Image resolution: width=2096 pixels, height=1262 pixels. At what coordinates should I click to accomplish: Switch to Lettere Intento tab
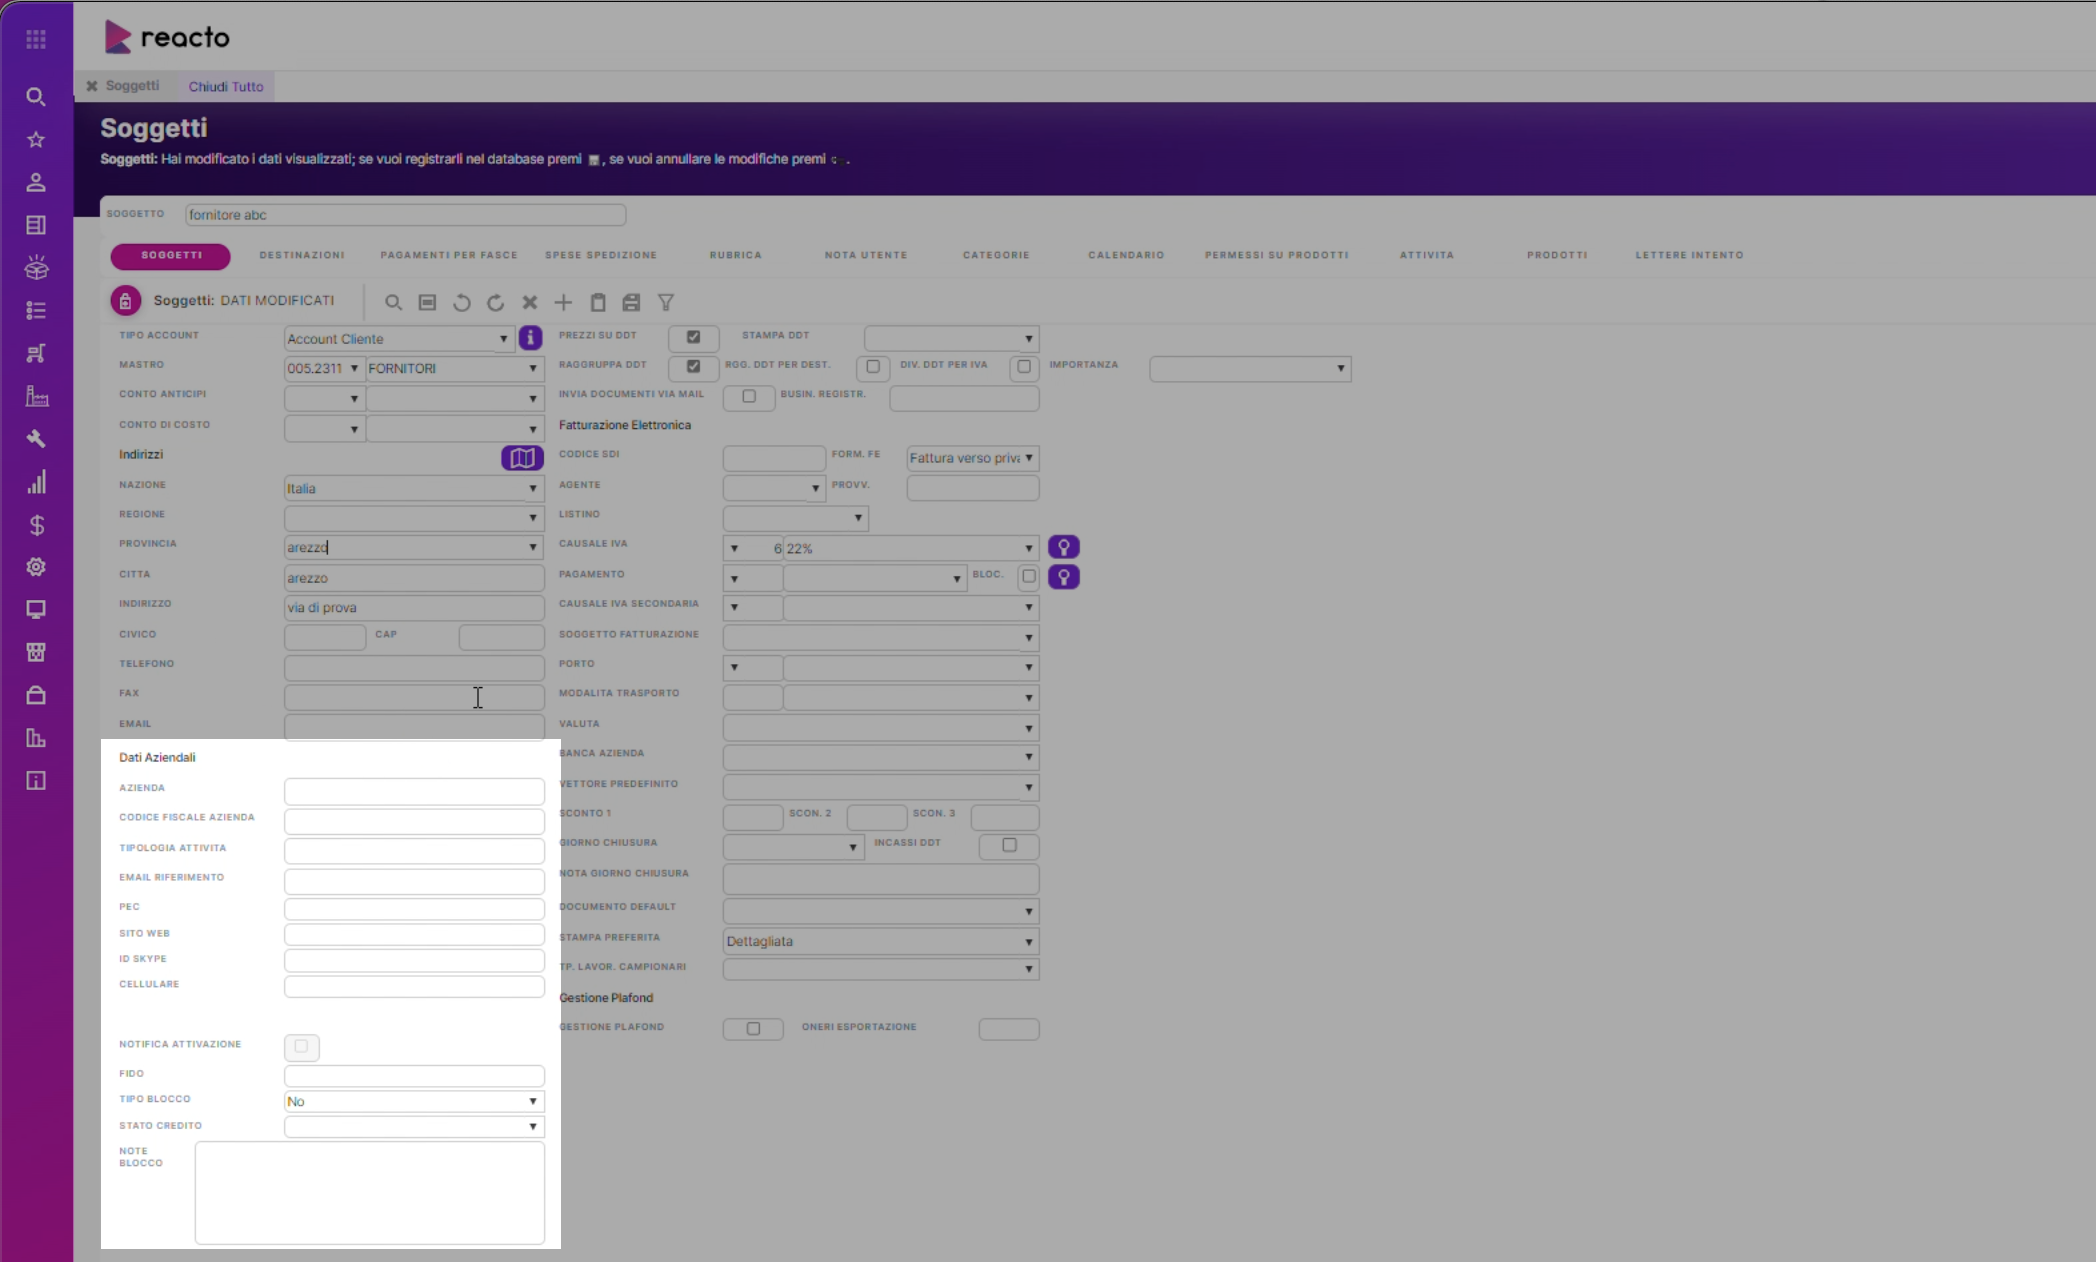(x=1689, y=255)
